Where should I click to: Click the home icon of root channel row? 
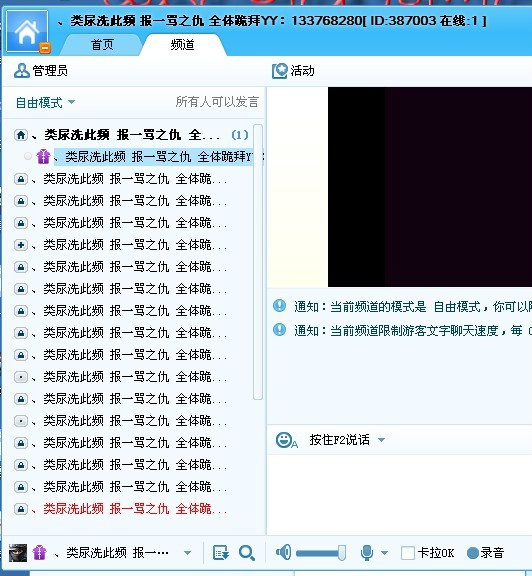pyautogui.click(x=21, y=135)
